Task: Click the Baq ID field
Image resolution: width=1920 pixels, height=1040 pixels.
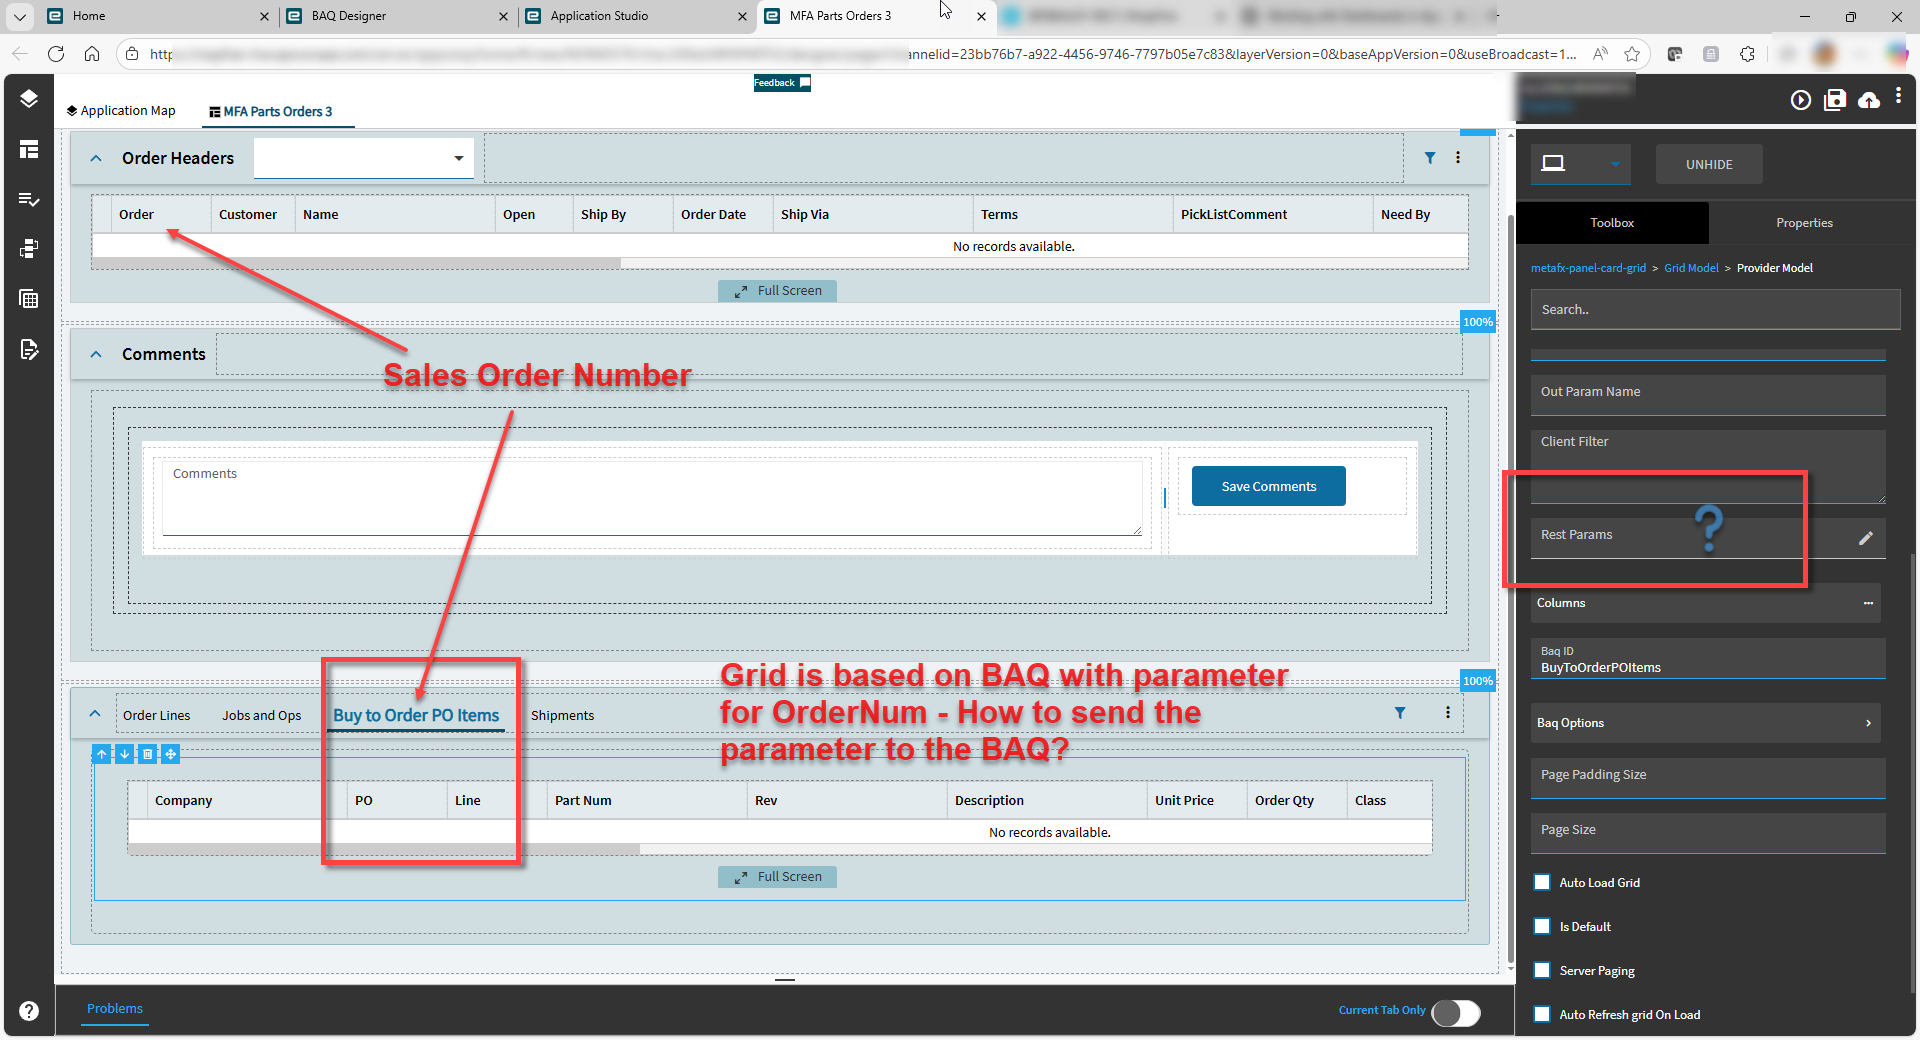Action: point(1708,659)
